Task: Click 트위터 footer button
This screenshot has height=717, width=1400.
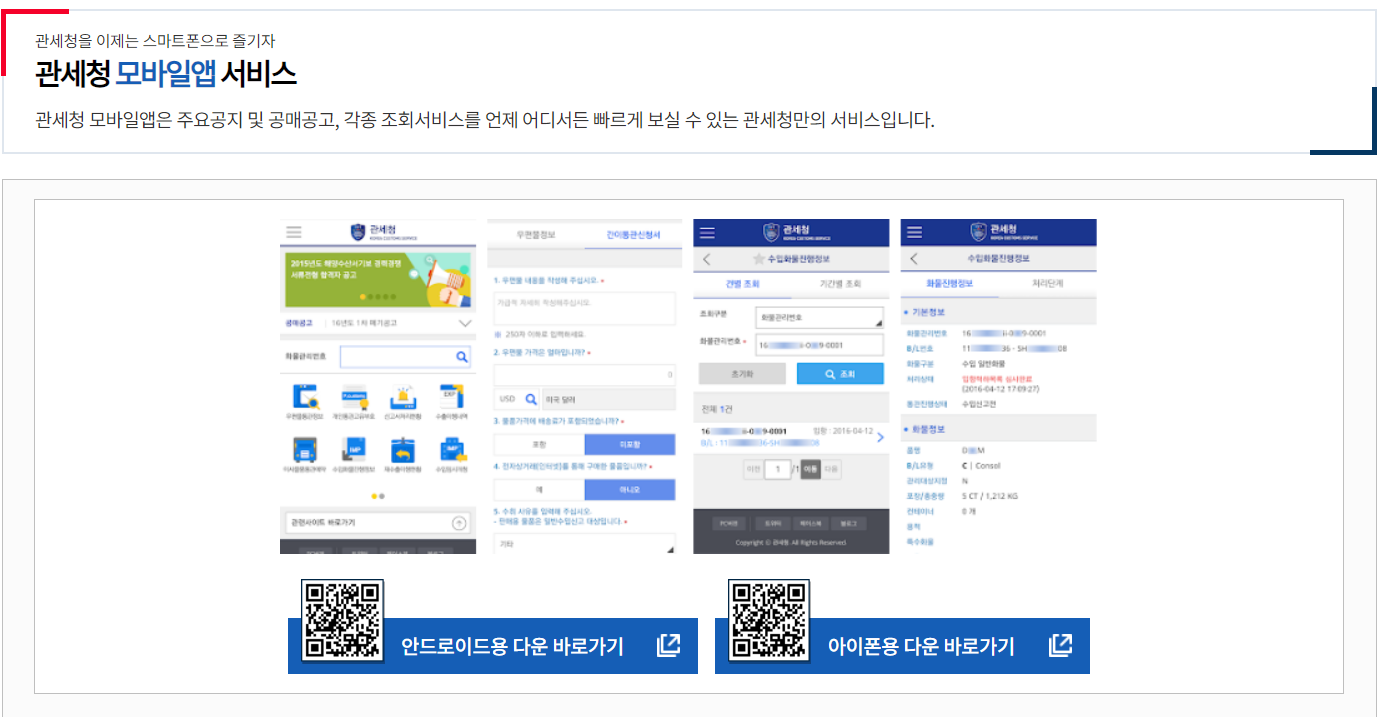Action: 772,523
